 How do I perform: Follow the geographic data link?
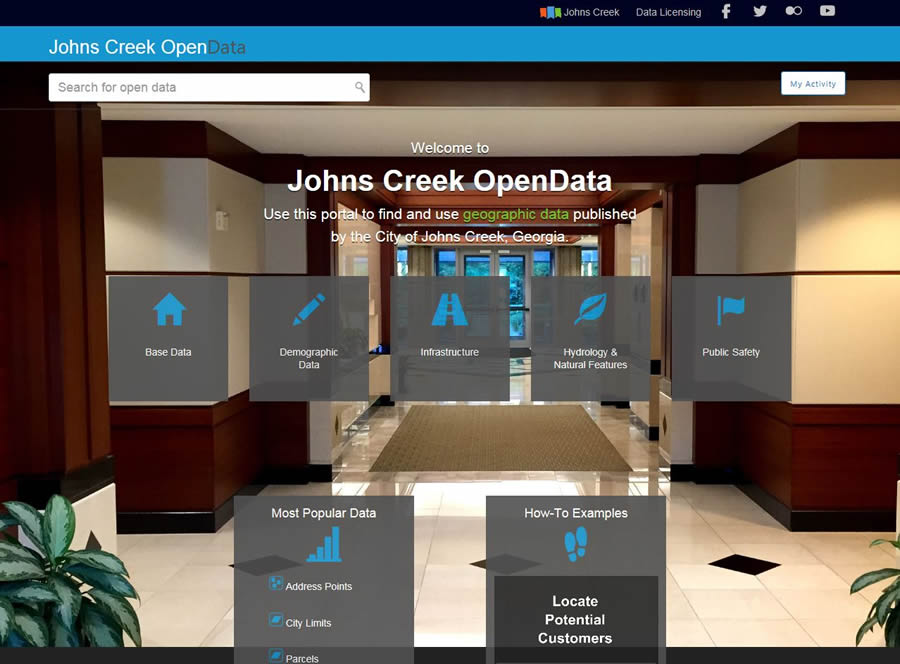click(x=517, y=214)
